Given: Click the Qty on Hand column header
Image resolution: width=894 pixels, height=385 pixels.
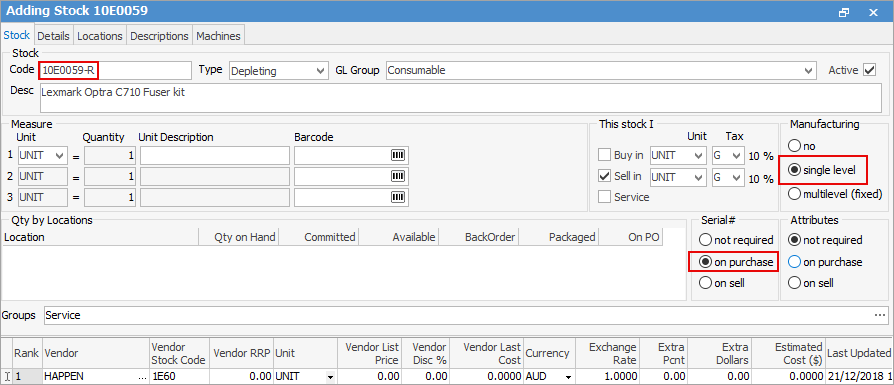Looking at the screenshot, I should point(238,237).
